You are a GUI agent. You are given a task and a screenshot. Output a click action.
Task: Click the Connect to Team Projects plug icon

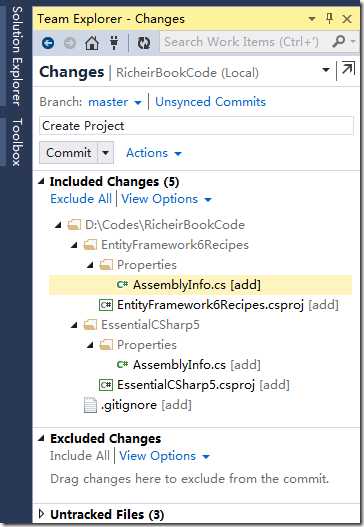pyautogui.click(x=114, y=42)
